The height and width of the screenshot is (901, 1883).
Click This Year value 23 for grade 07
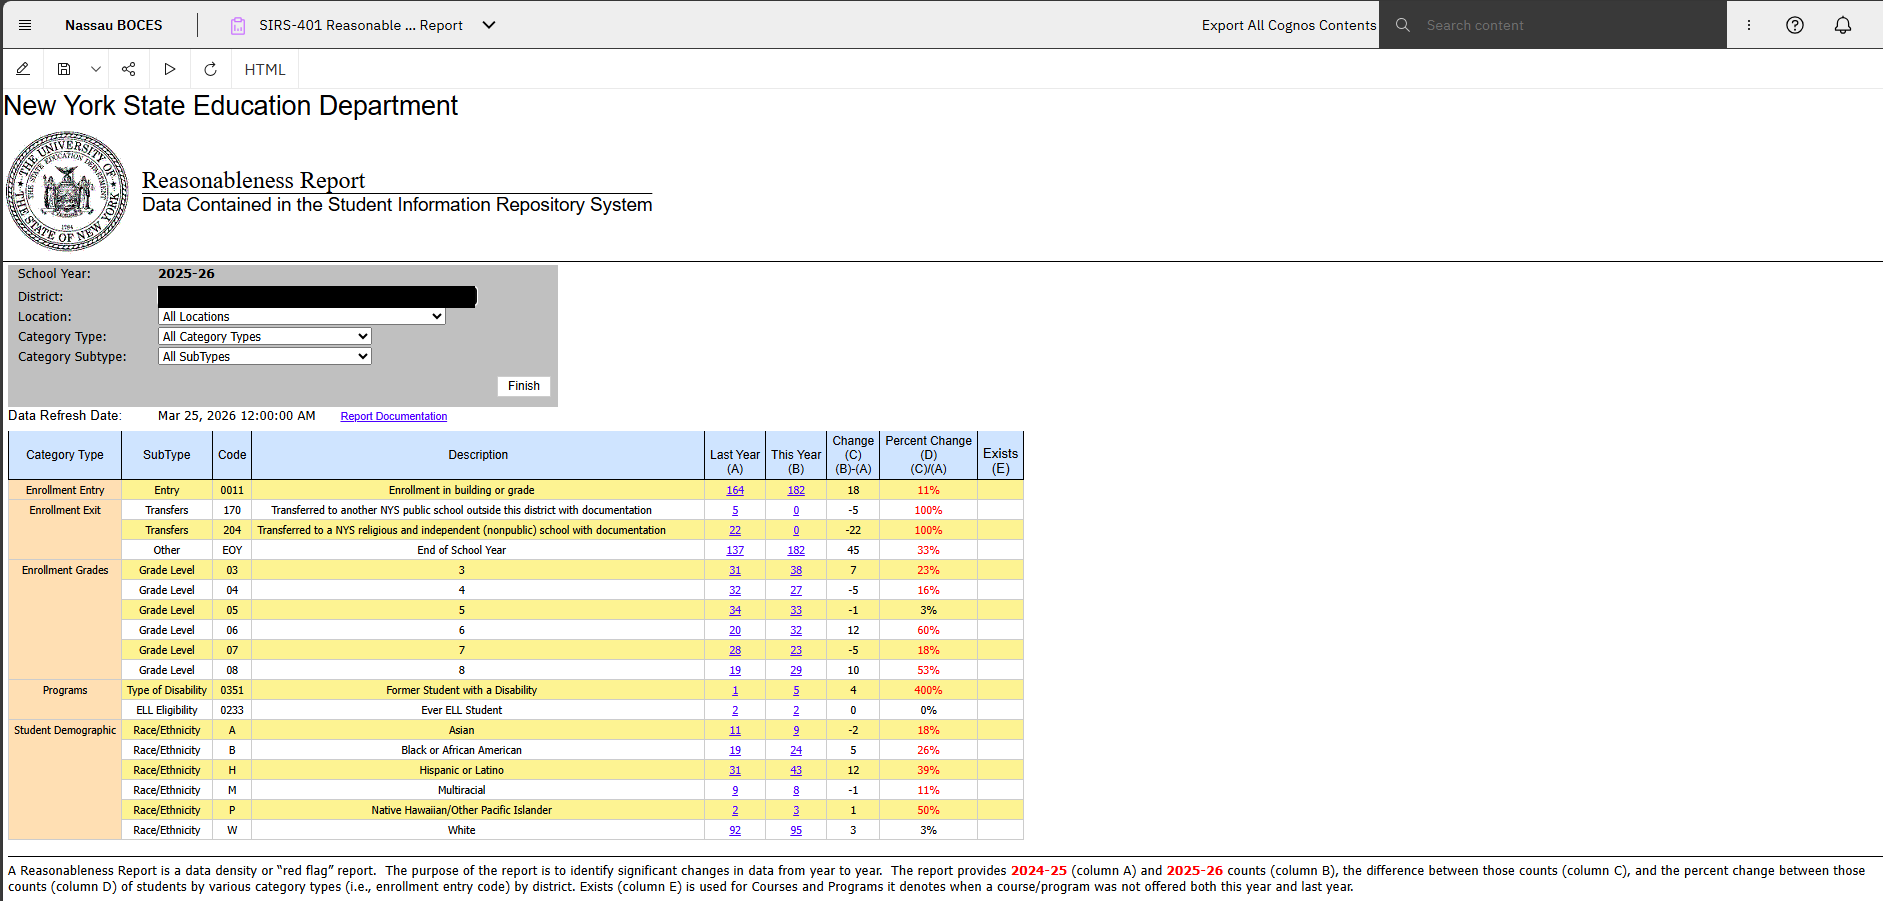796,650
